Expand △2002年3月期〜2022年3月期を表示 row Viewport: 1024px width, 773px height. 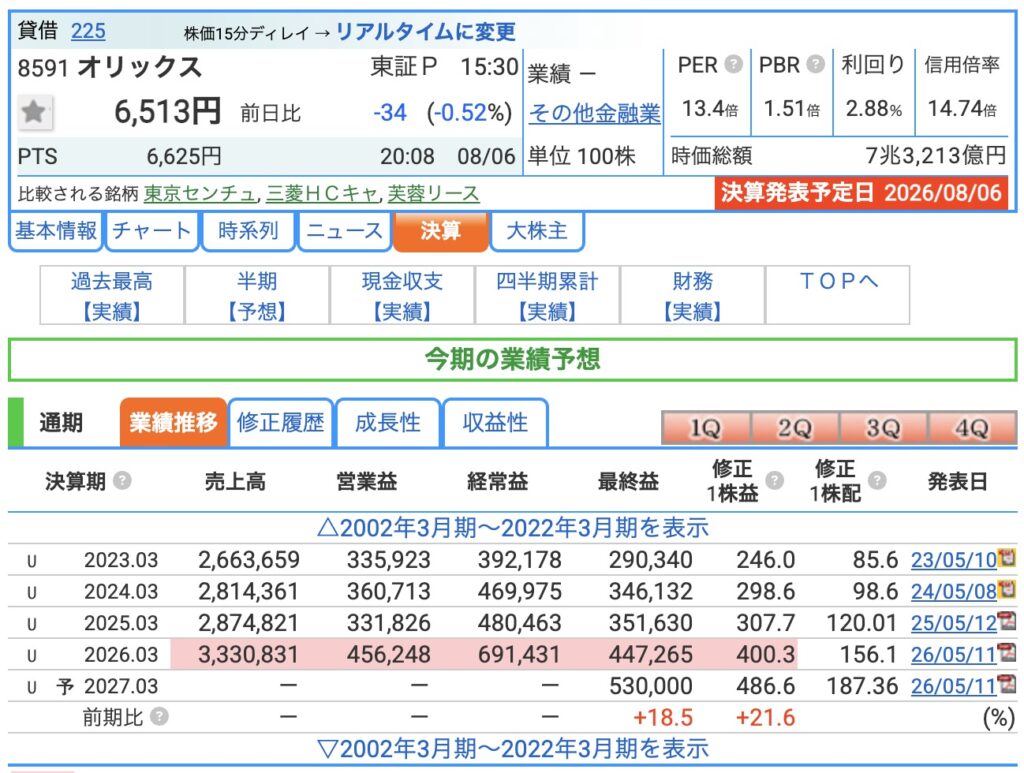[513, 528]
